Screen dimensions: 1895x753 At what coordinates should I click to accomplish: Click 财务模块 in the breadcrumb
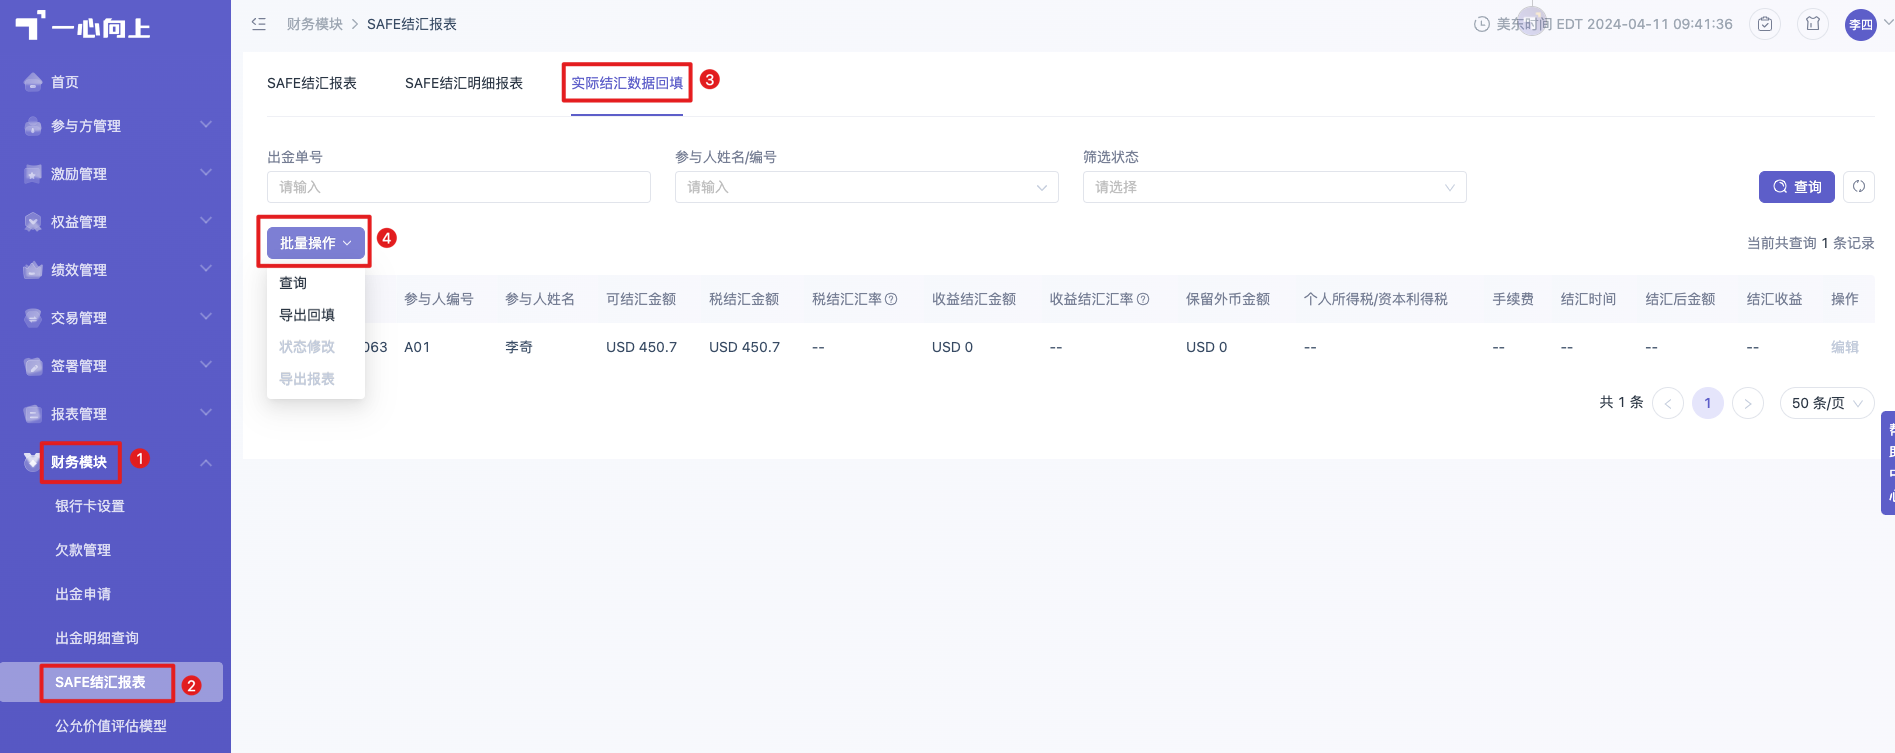[315, 24]
